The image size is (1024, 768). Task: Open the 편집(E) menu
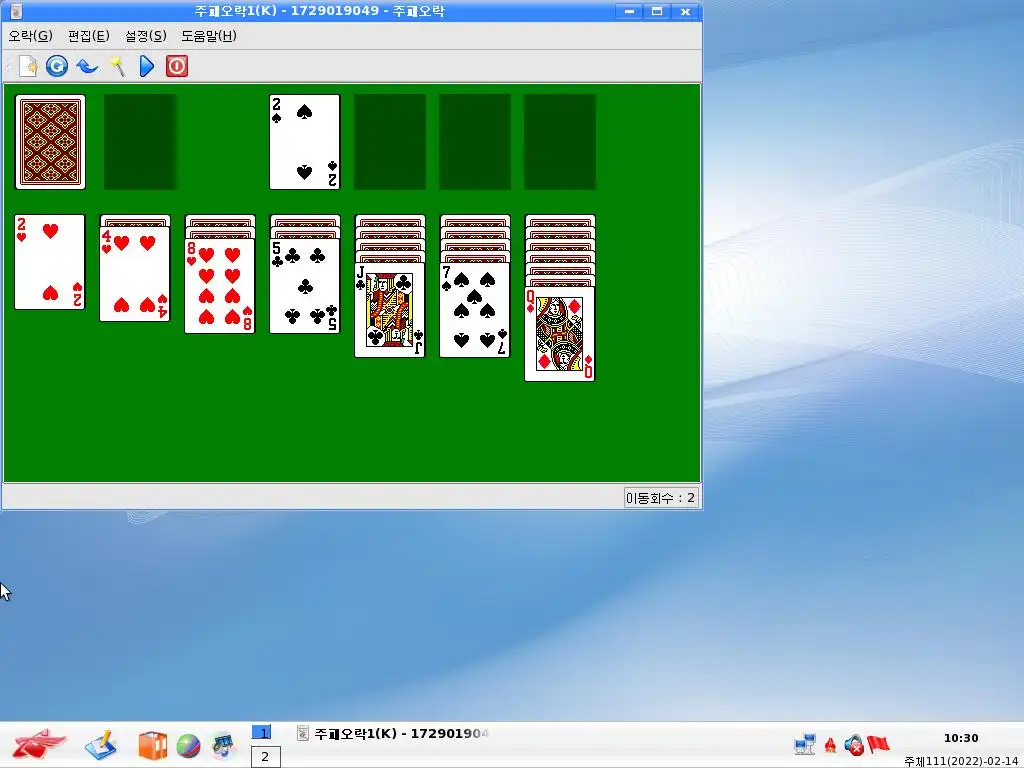point(89,36)
